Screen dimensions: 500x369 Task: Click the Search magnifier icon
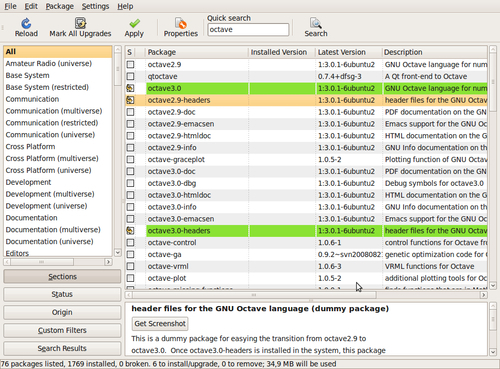[315, 23]
